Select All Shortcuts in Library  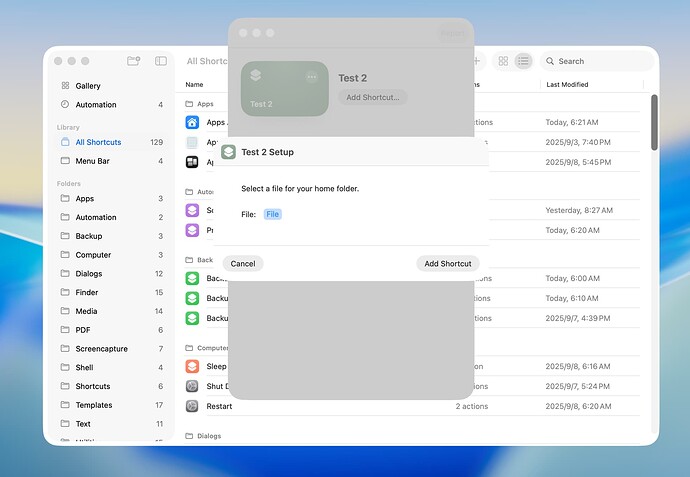coord(98,142)
